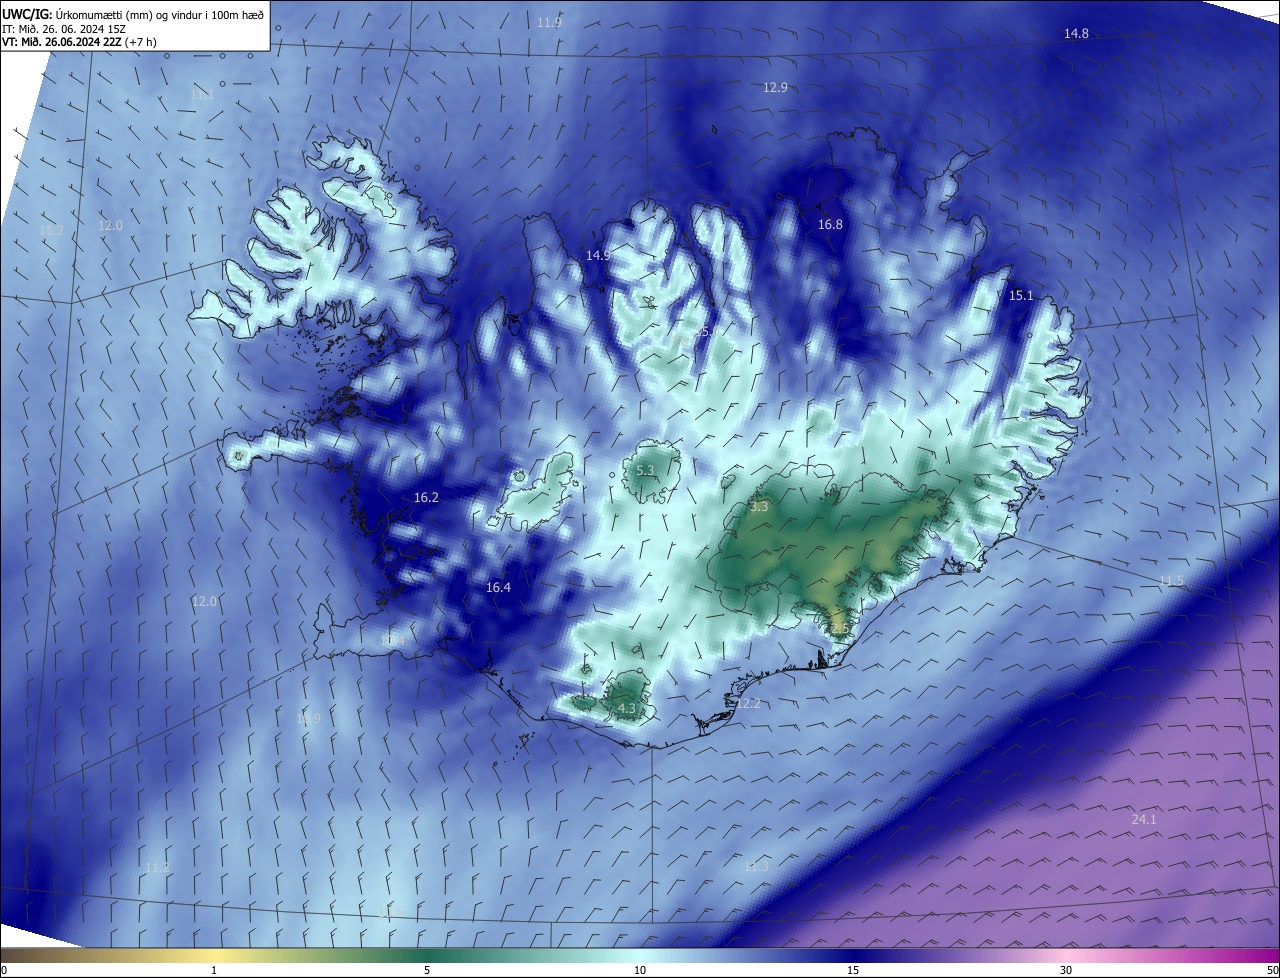Image resolution: width=1280 pixels, height=978 pixels.
Task: Click the 12.2 value near the coast
Action: pos(748,704)
